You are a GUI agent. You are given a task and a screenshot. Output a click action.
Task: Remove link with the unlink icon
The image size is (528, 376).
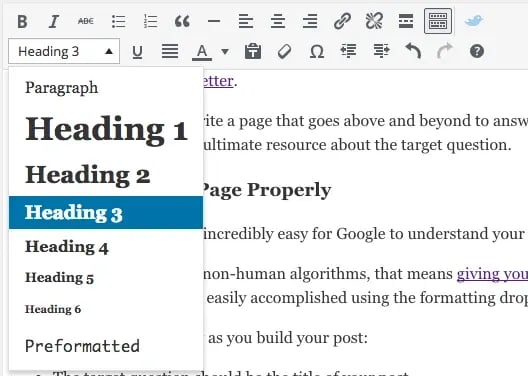[x=374, y=21]
